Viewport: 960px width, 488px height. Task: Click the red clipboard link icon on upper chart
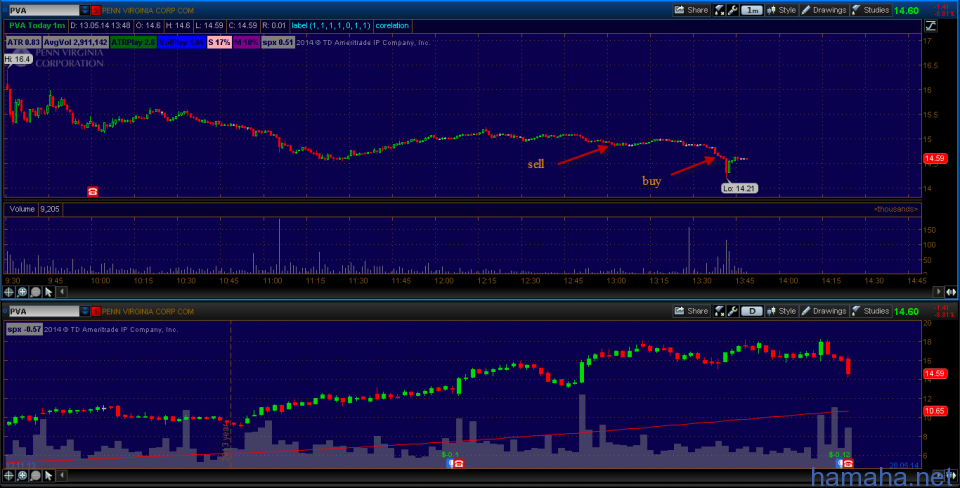tap(96, 10)
